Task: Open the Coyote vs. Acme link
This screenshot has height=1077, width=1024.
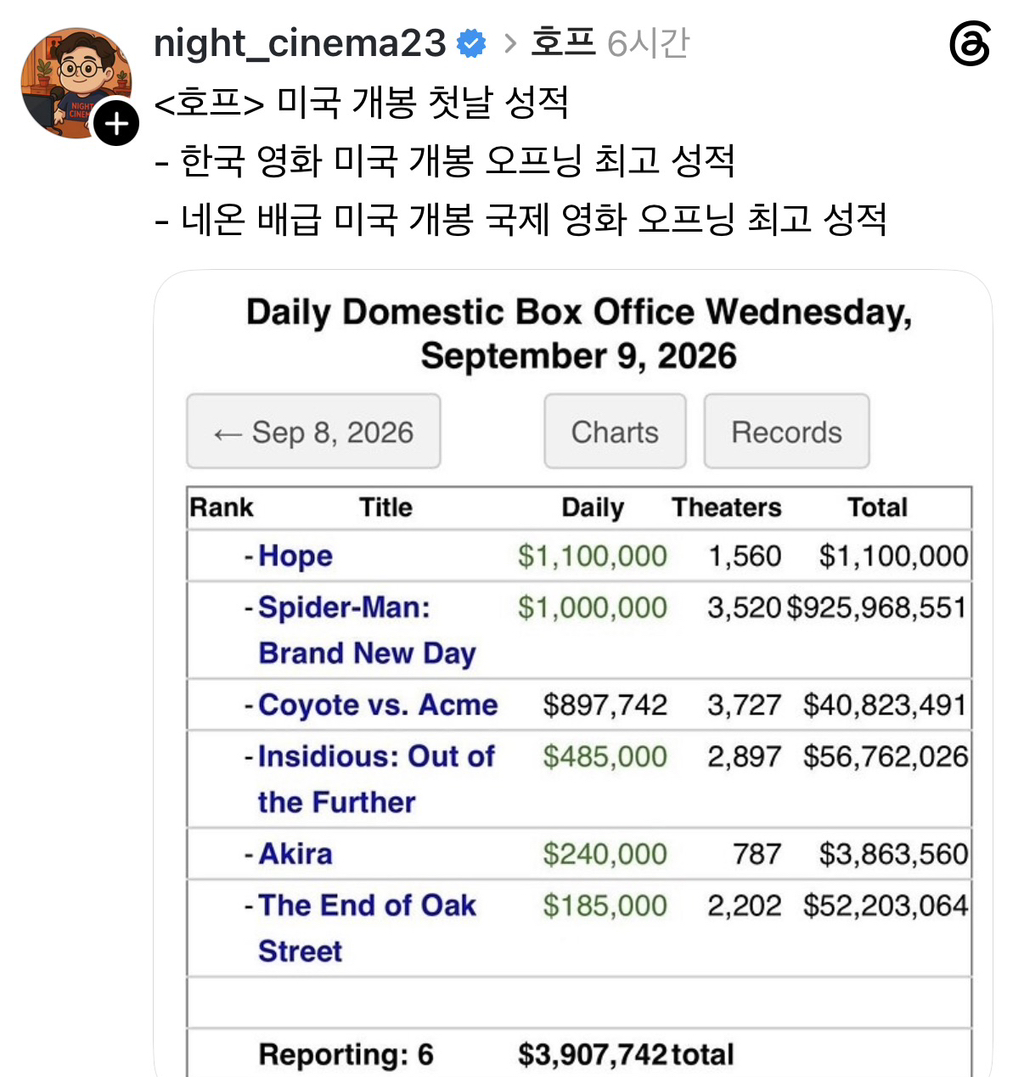Action: click(378, 705)
